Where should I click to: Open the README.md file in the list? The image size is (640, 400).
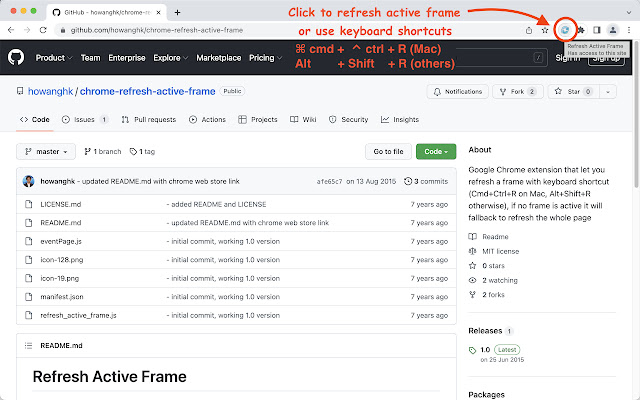click(x=60, y=223)
